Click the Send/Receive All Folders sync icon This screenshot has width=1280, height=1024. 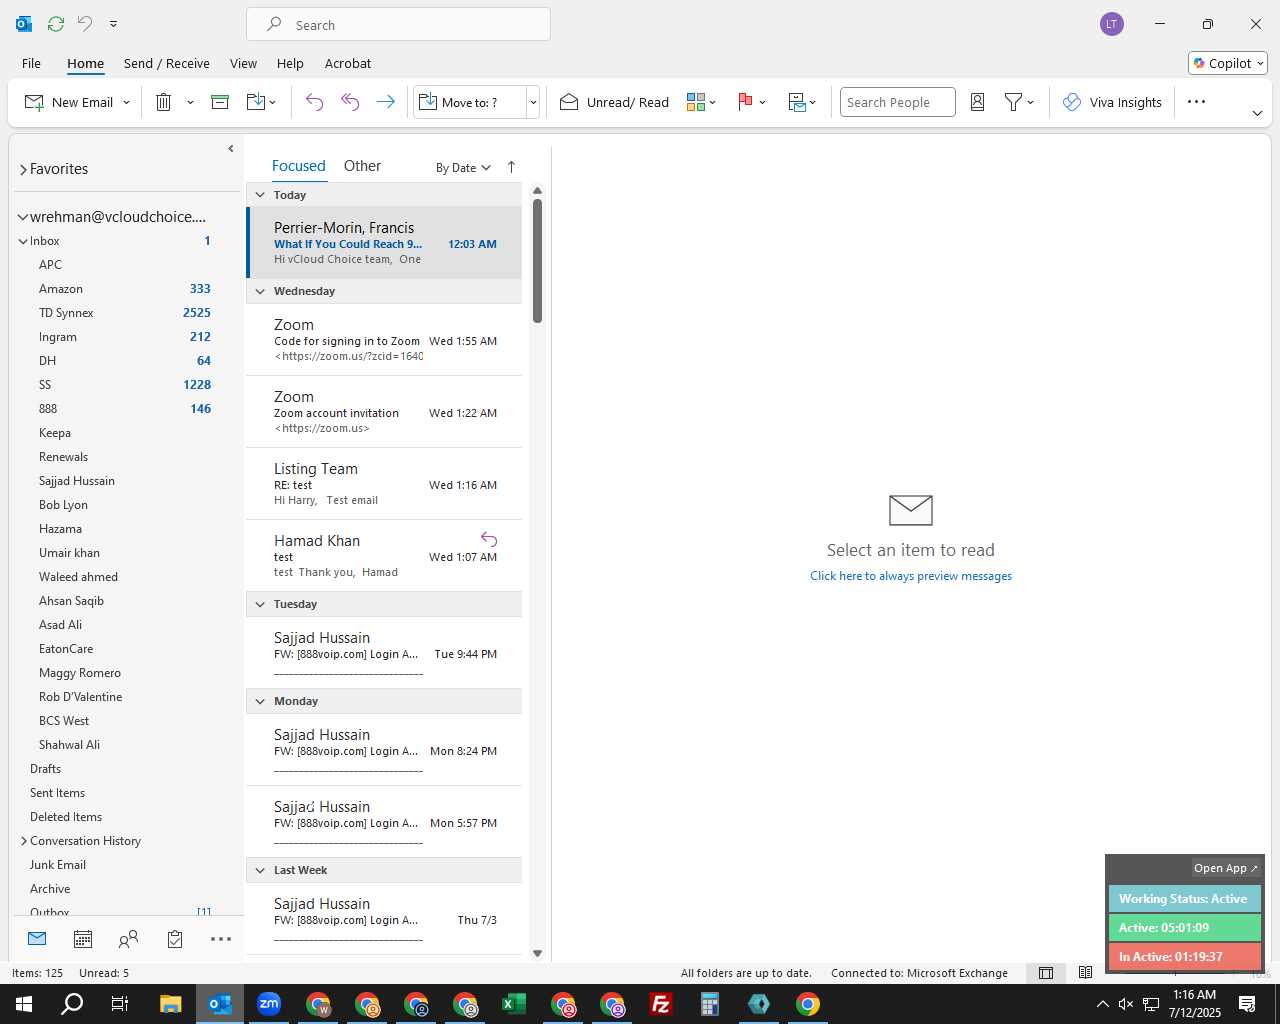tap(56, 23)
